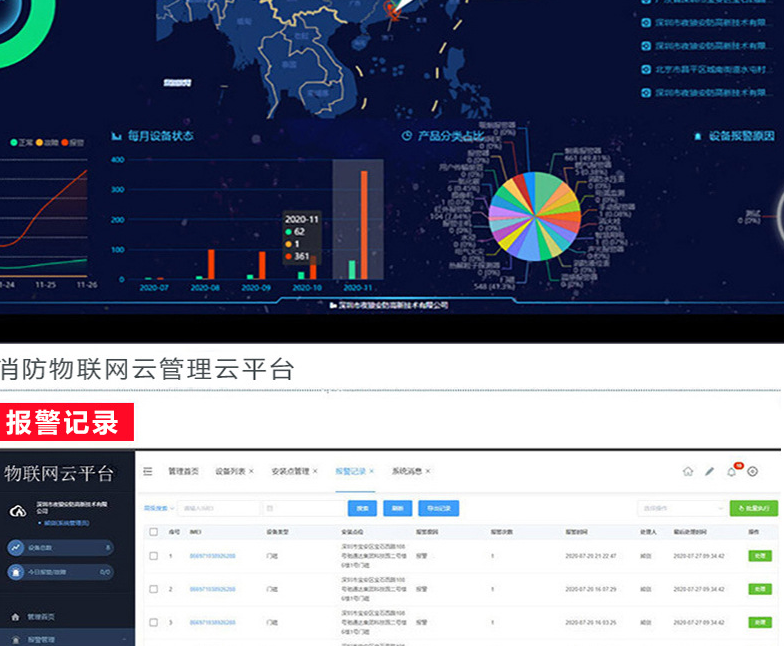Click the 设备类型 column header

278,532
